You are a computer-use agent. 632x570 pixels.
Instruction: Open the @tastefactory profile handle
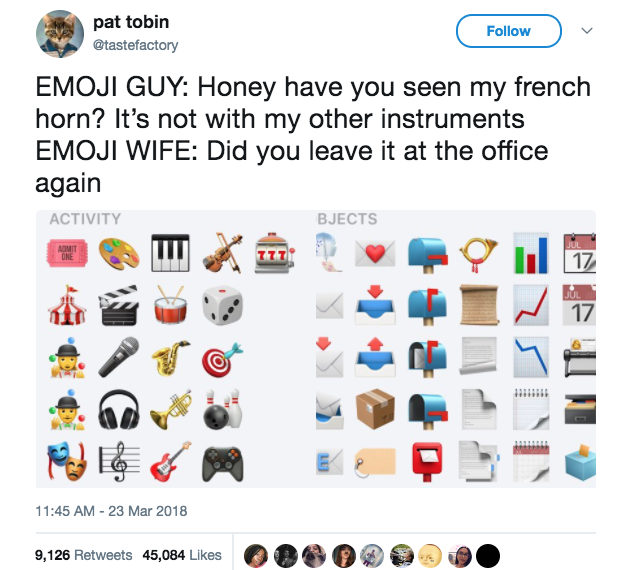pyautogui.click(x=135, y=45)
